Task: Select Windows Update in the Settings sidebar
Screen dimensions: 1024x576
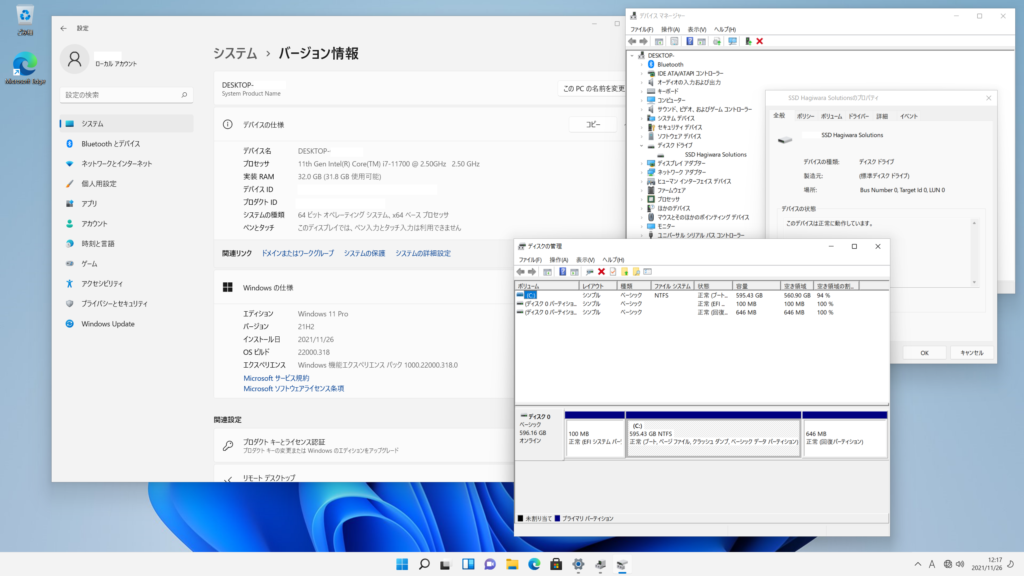Action: pos(126,324)
